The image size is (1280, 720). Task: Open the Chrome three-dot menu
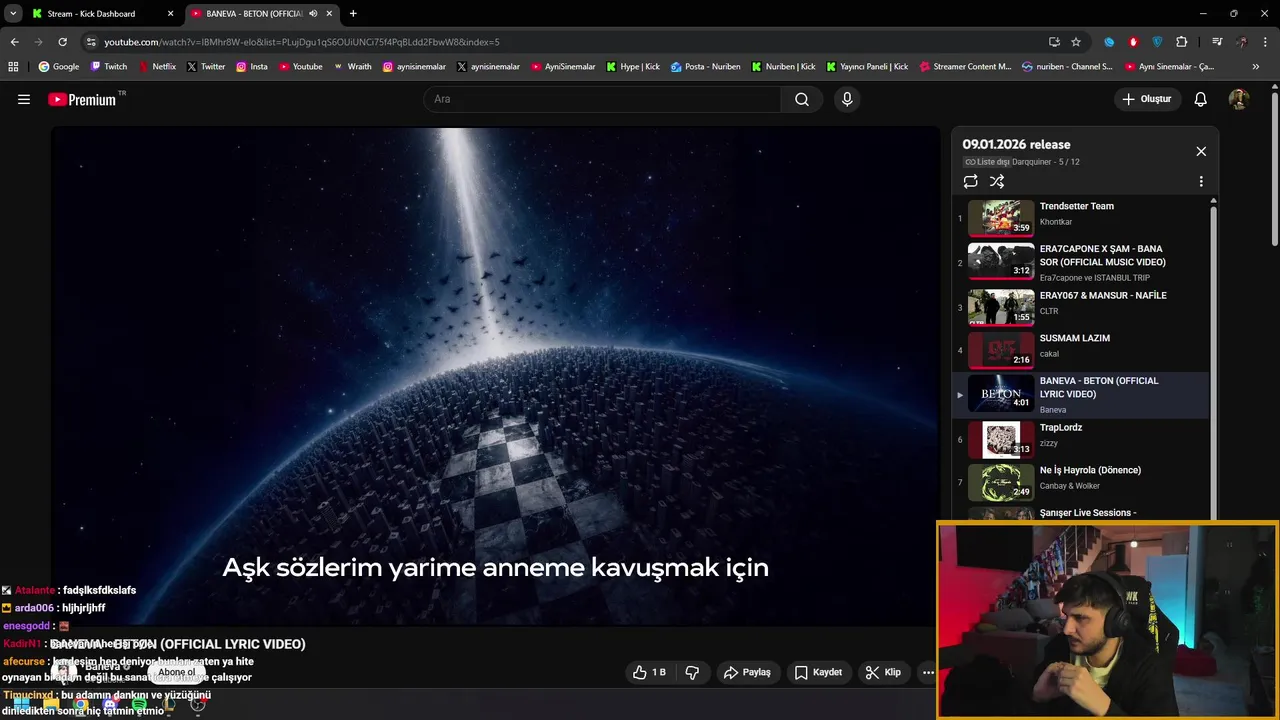pos(1265,42)
